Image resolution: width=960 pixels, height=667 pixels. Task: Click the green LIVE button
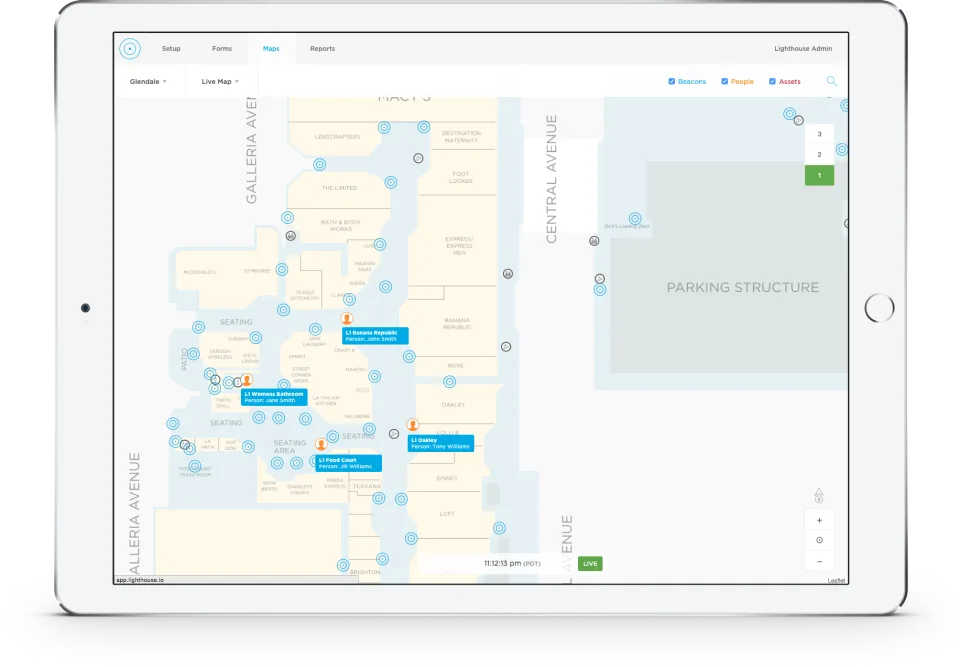click(x=590, y=563)
